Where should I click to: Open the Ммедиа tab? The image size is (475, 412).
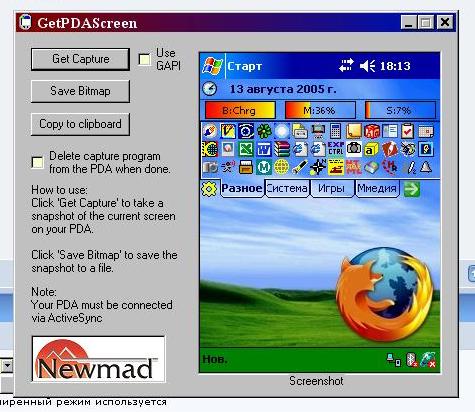pyautogui.click(x=377, y=189)
